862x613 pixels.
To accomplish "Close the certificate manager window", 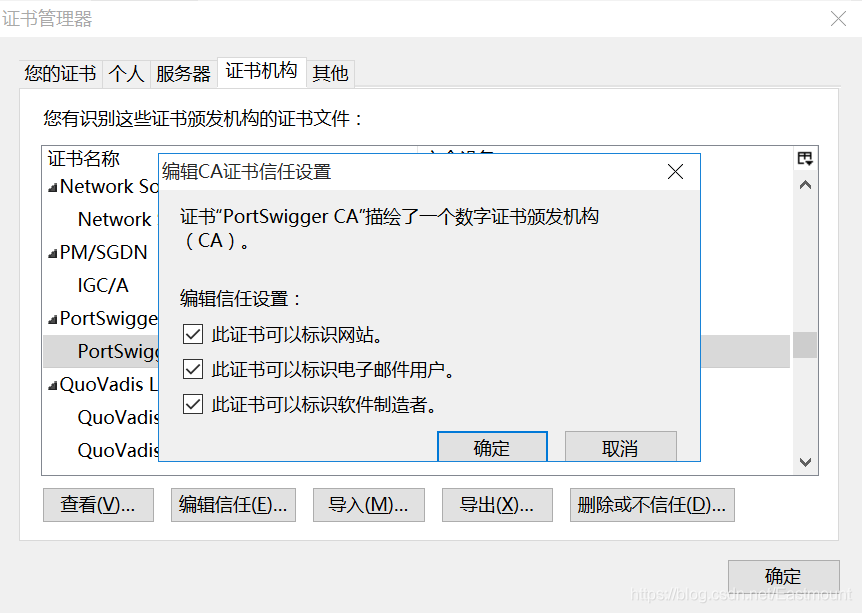I will (838, 19).
